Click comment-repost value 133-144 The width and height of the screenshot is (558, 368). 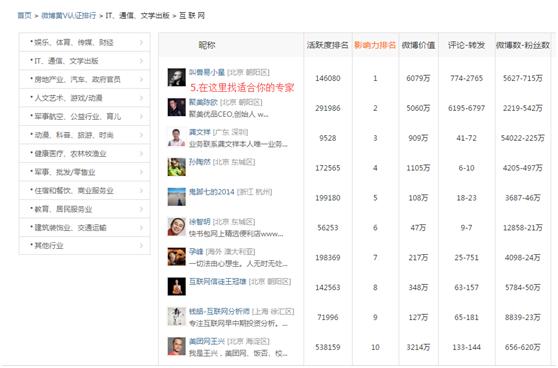467,347
